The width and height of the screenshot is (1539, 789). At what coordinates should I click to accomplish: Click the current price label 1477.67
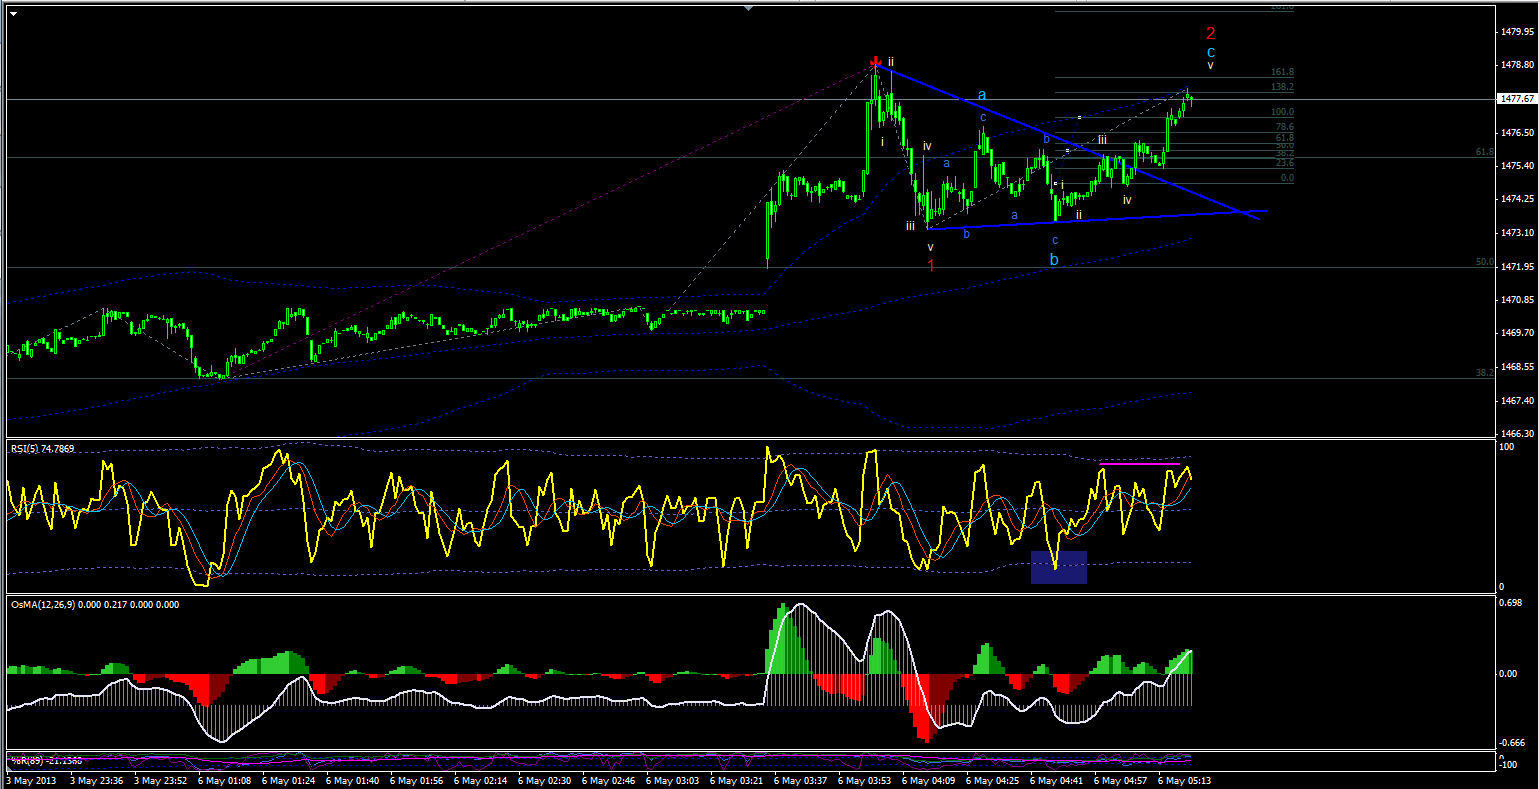(x=1516, y=99)
